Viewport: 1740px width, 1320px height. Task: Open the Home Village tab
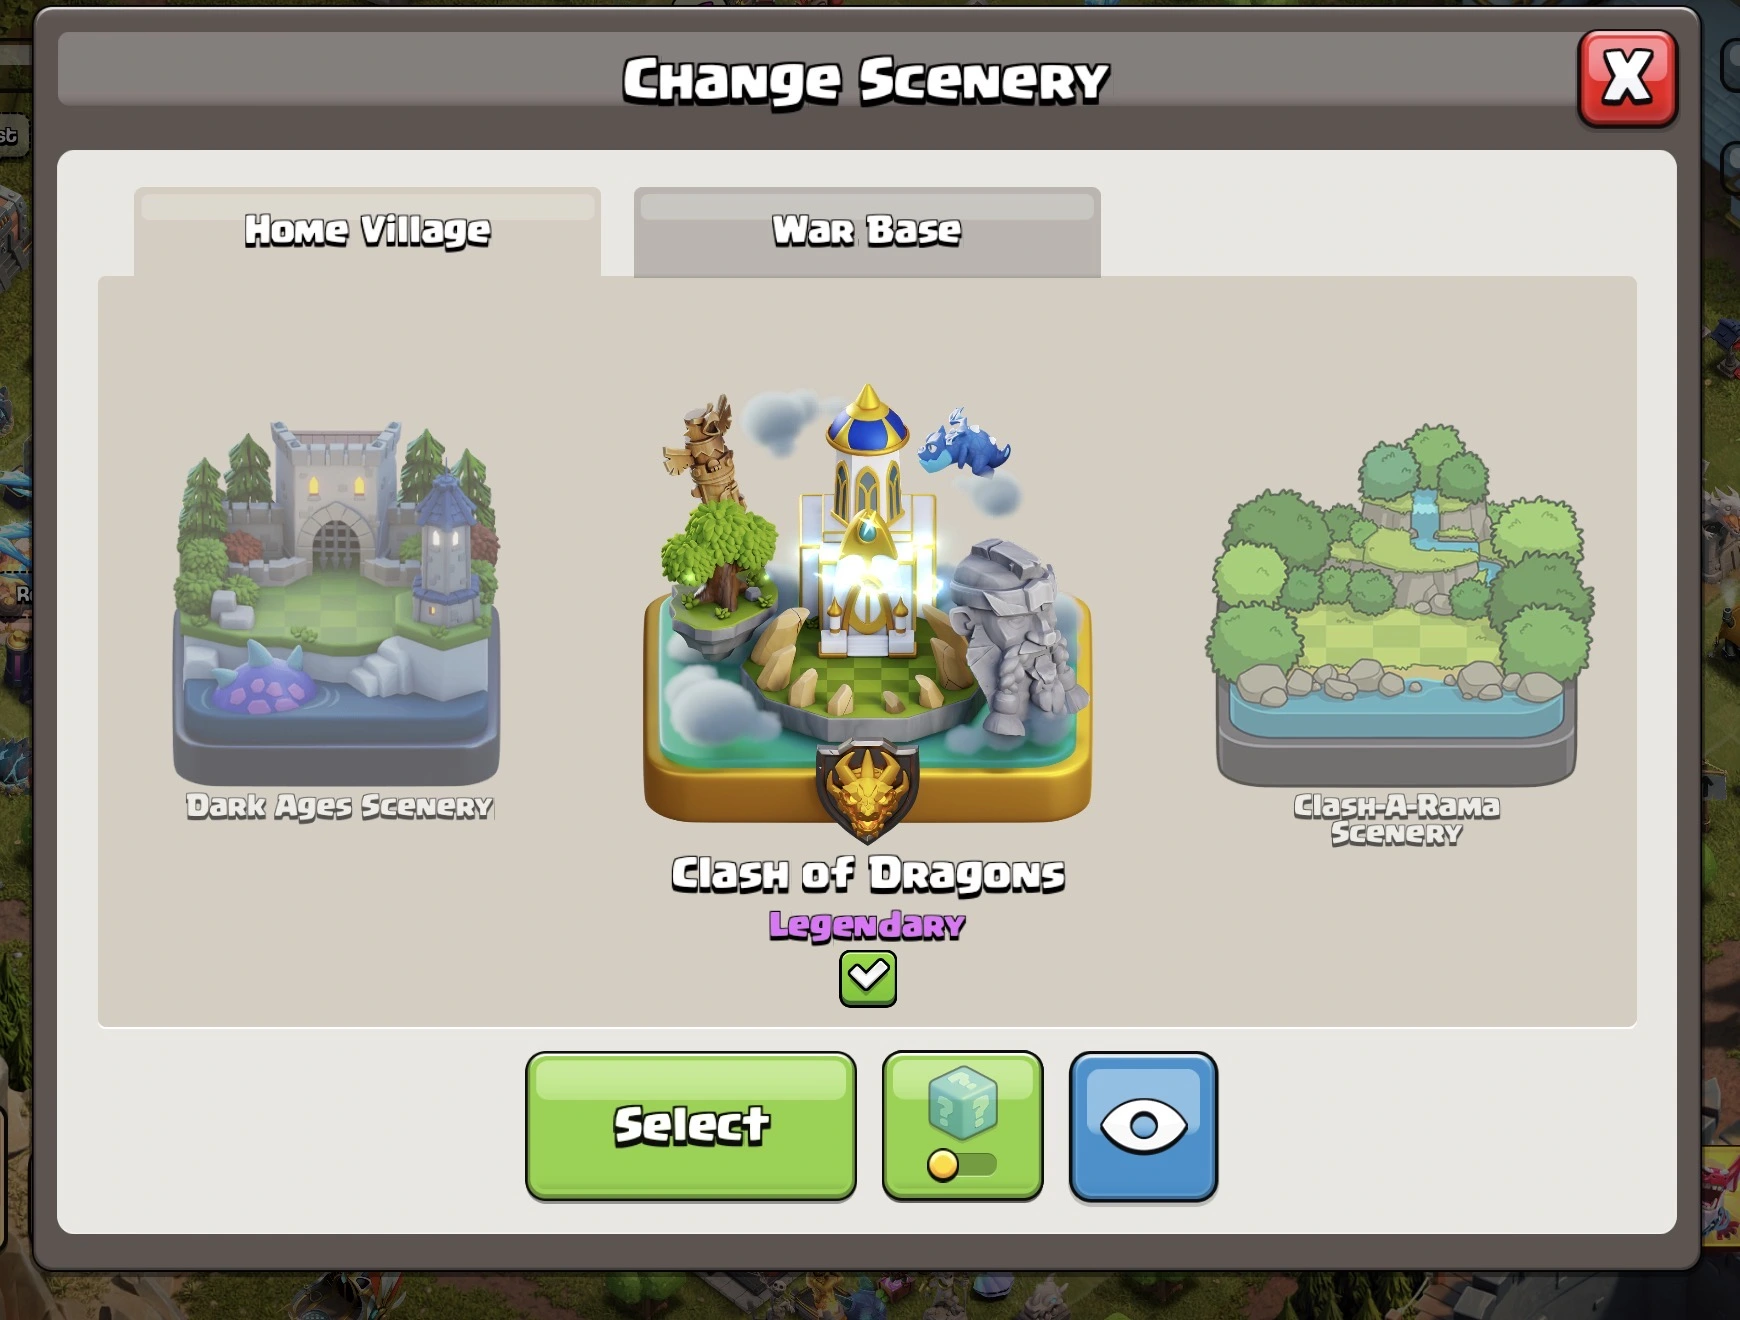click(367, 231)
